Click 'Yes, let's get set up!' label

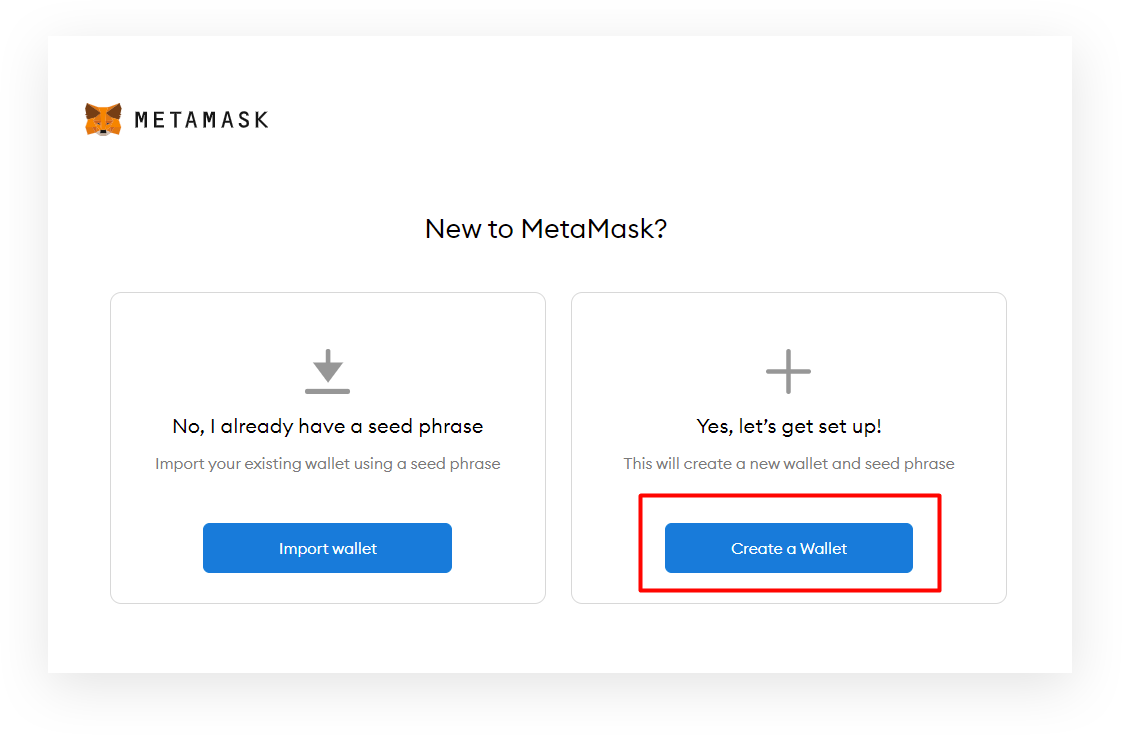[x=788, y=425]
